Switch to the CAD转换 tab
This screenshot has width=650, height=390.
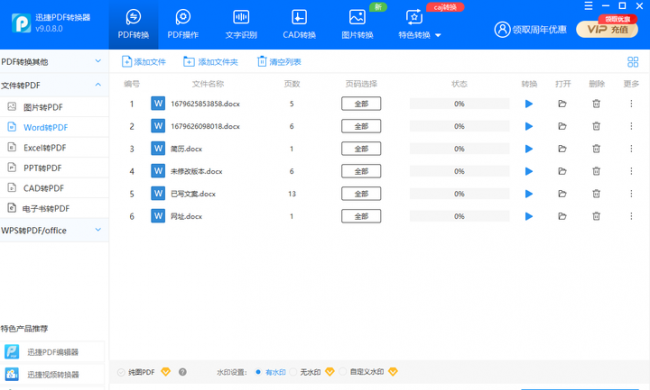tap(299, 25)
